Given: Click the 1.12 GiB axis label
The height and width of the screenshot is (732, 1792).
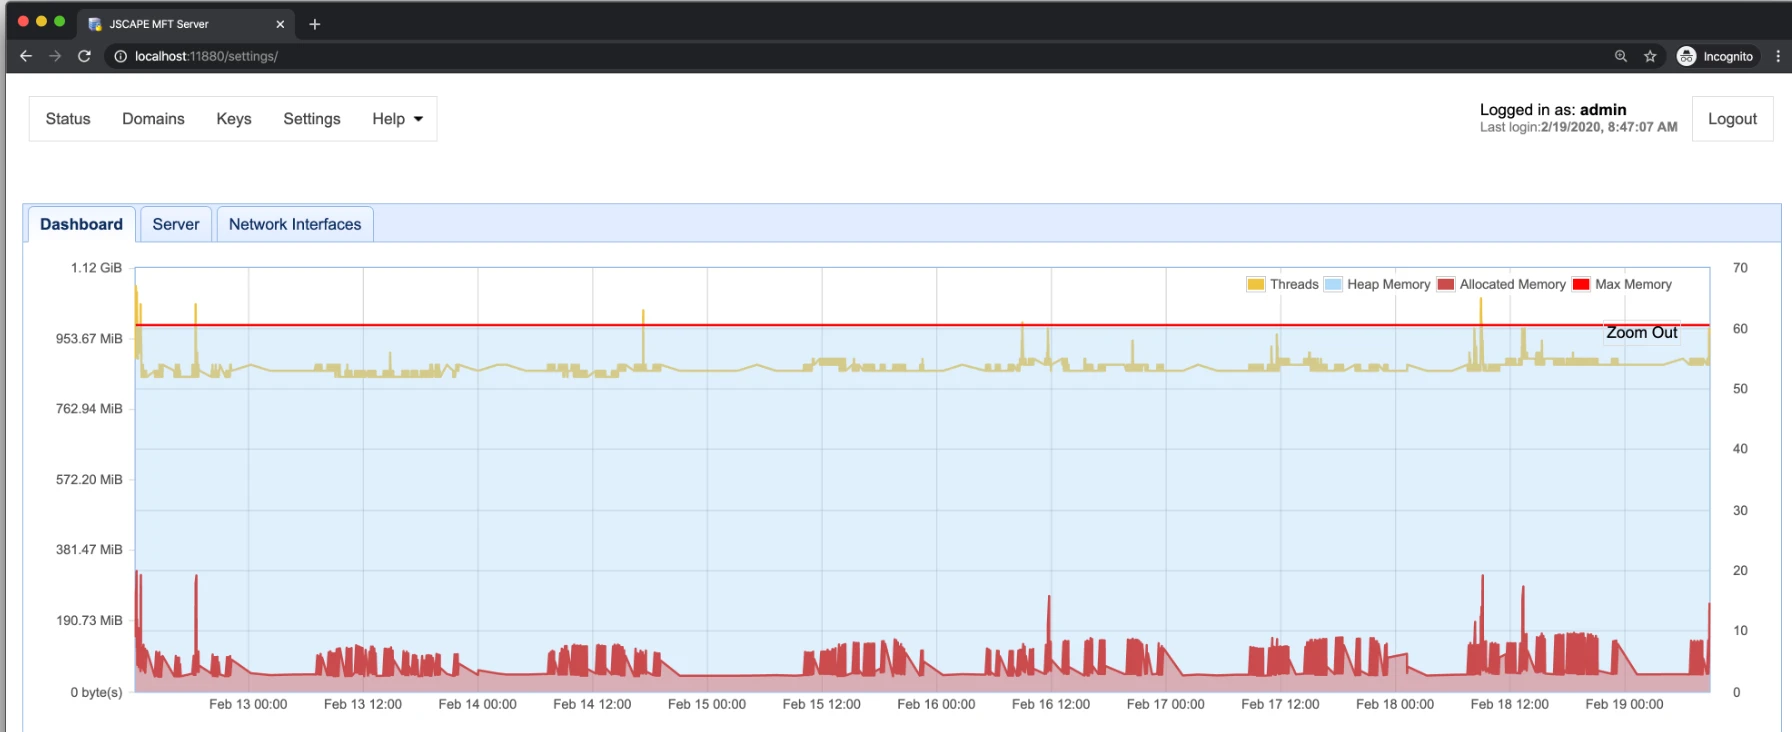Looking at the screenshot, I should [x=96, y=268].
